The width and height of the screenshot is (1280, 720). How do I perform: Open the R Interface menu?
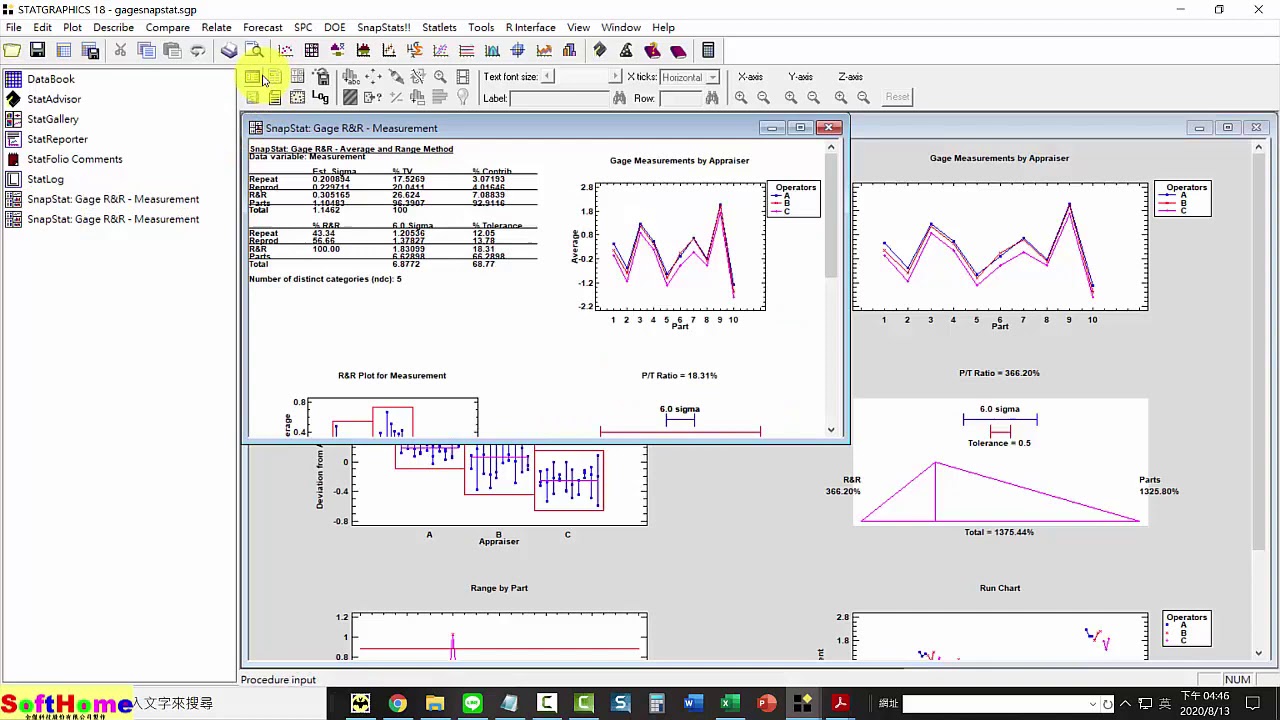tap(530, 27)
